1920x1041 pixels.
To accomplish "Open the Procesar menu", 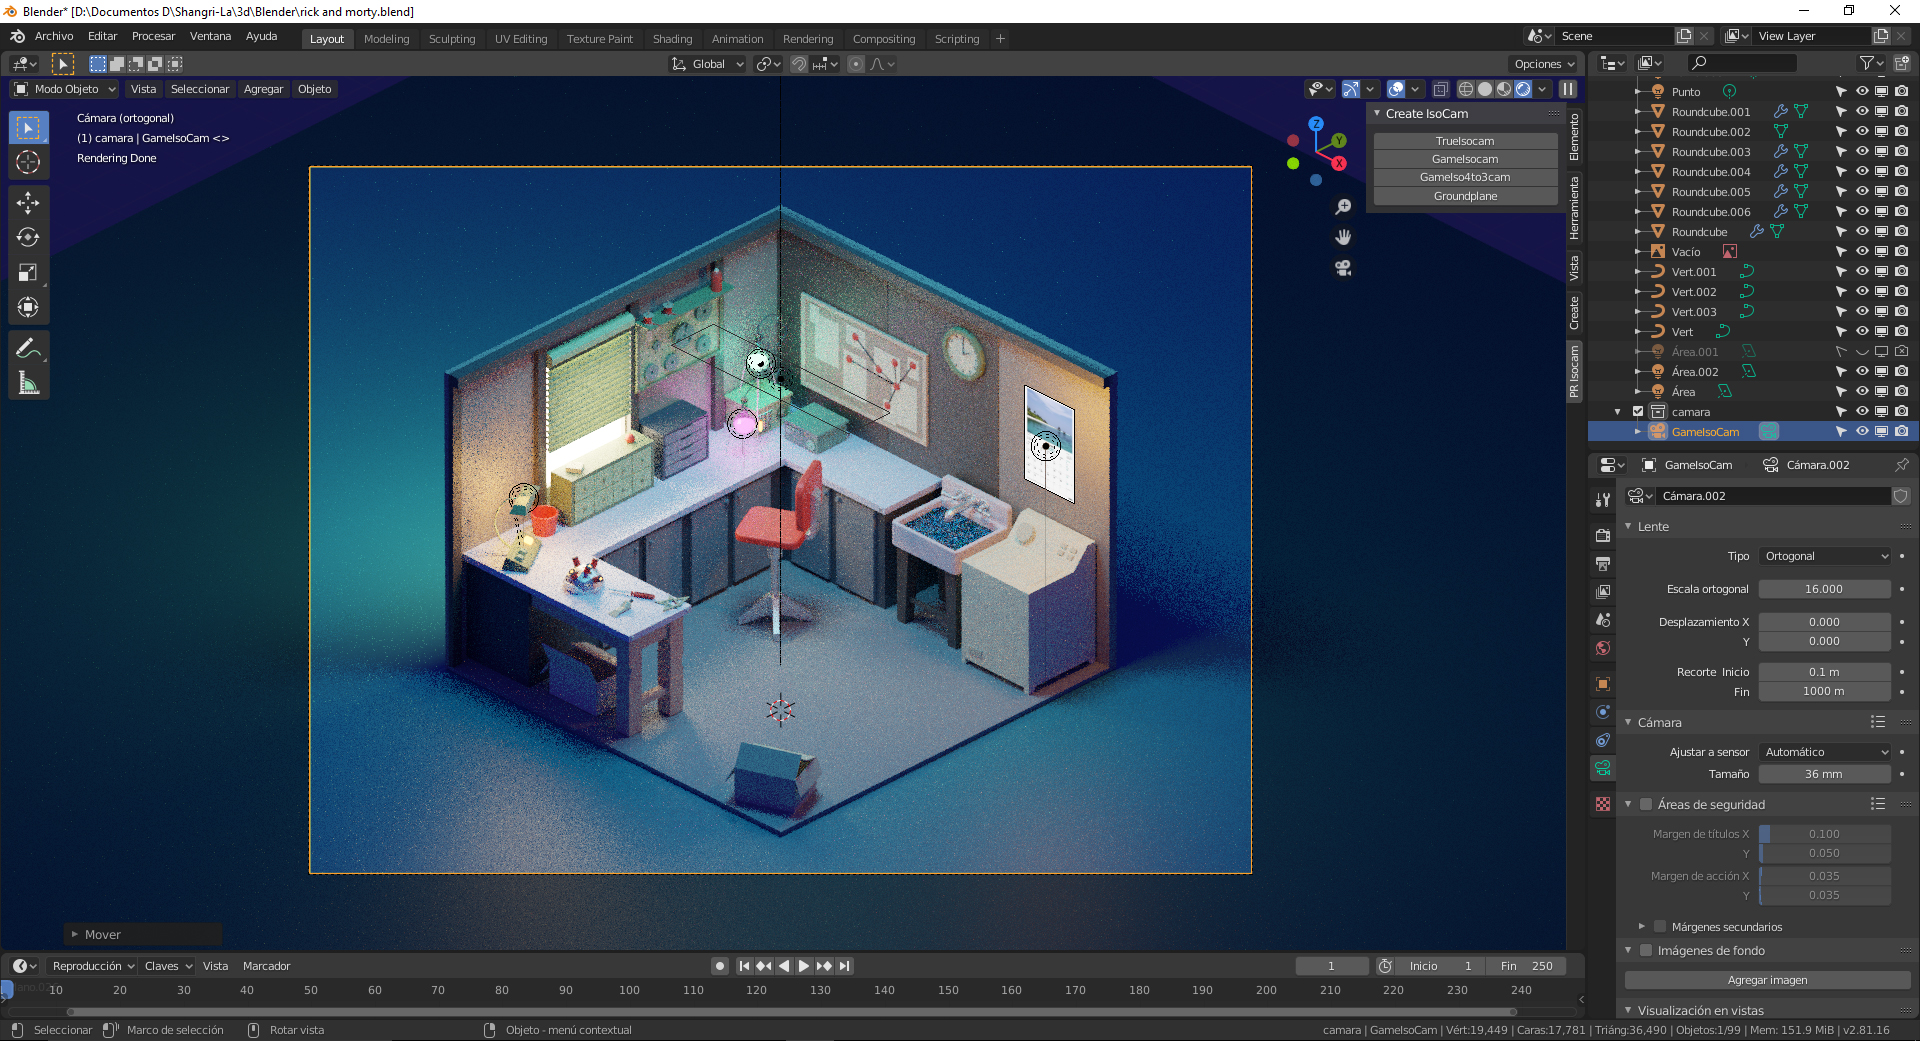I will tap(153, 36).
